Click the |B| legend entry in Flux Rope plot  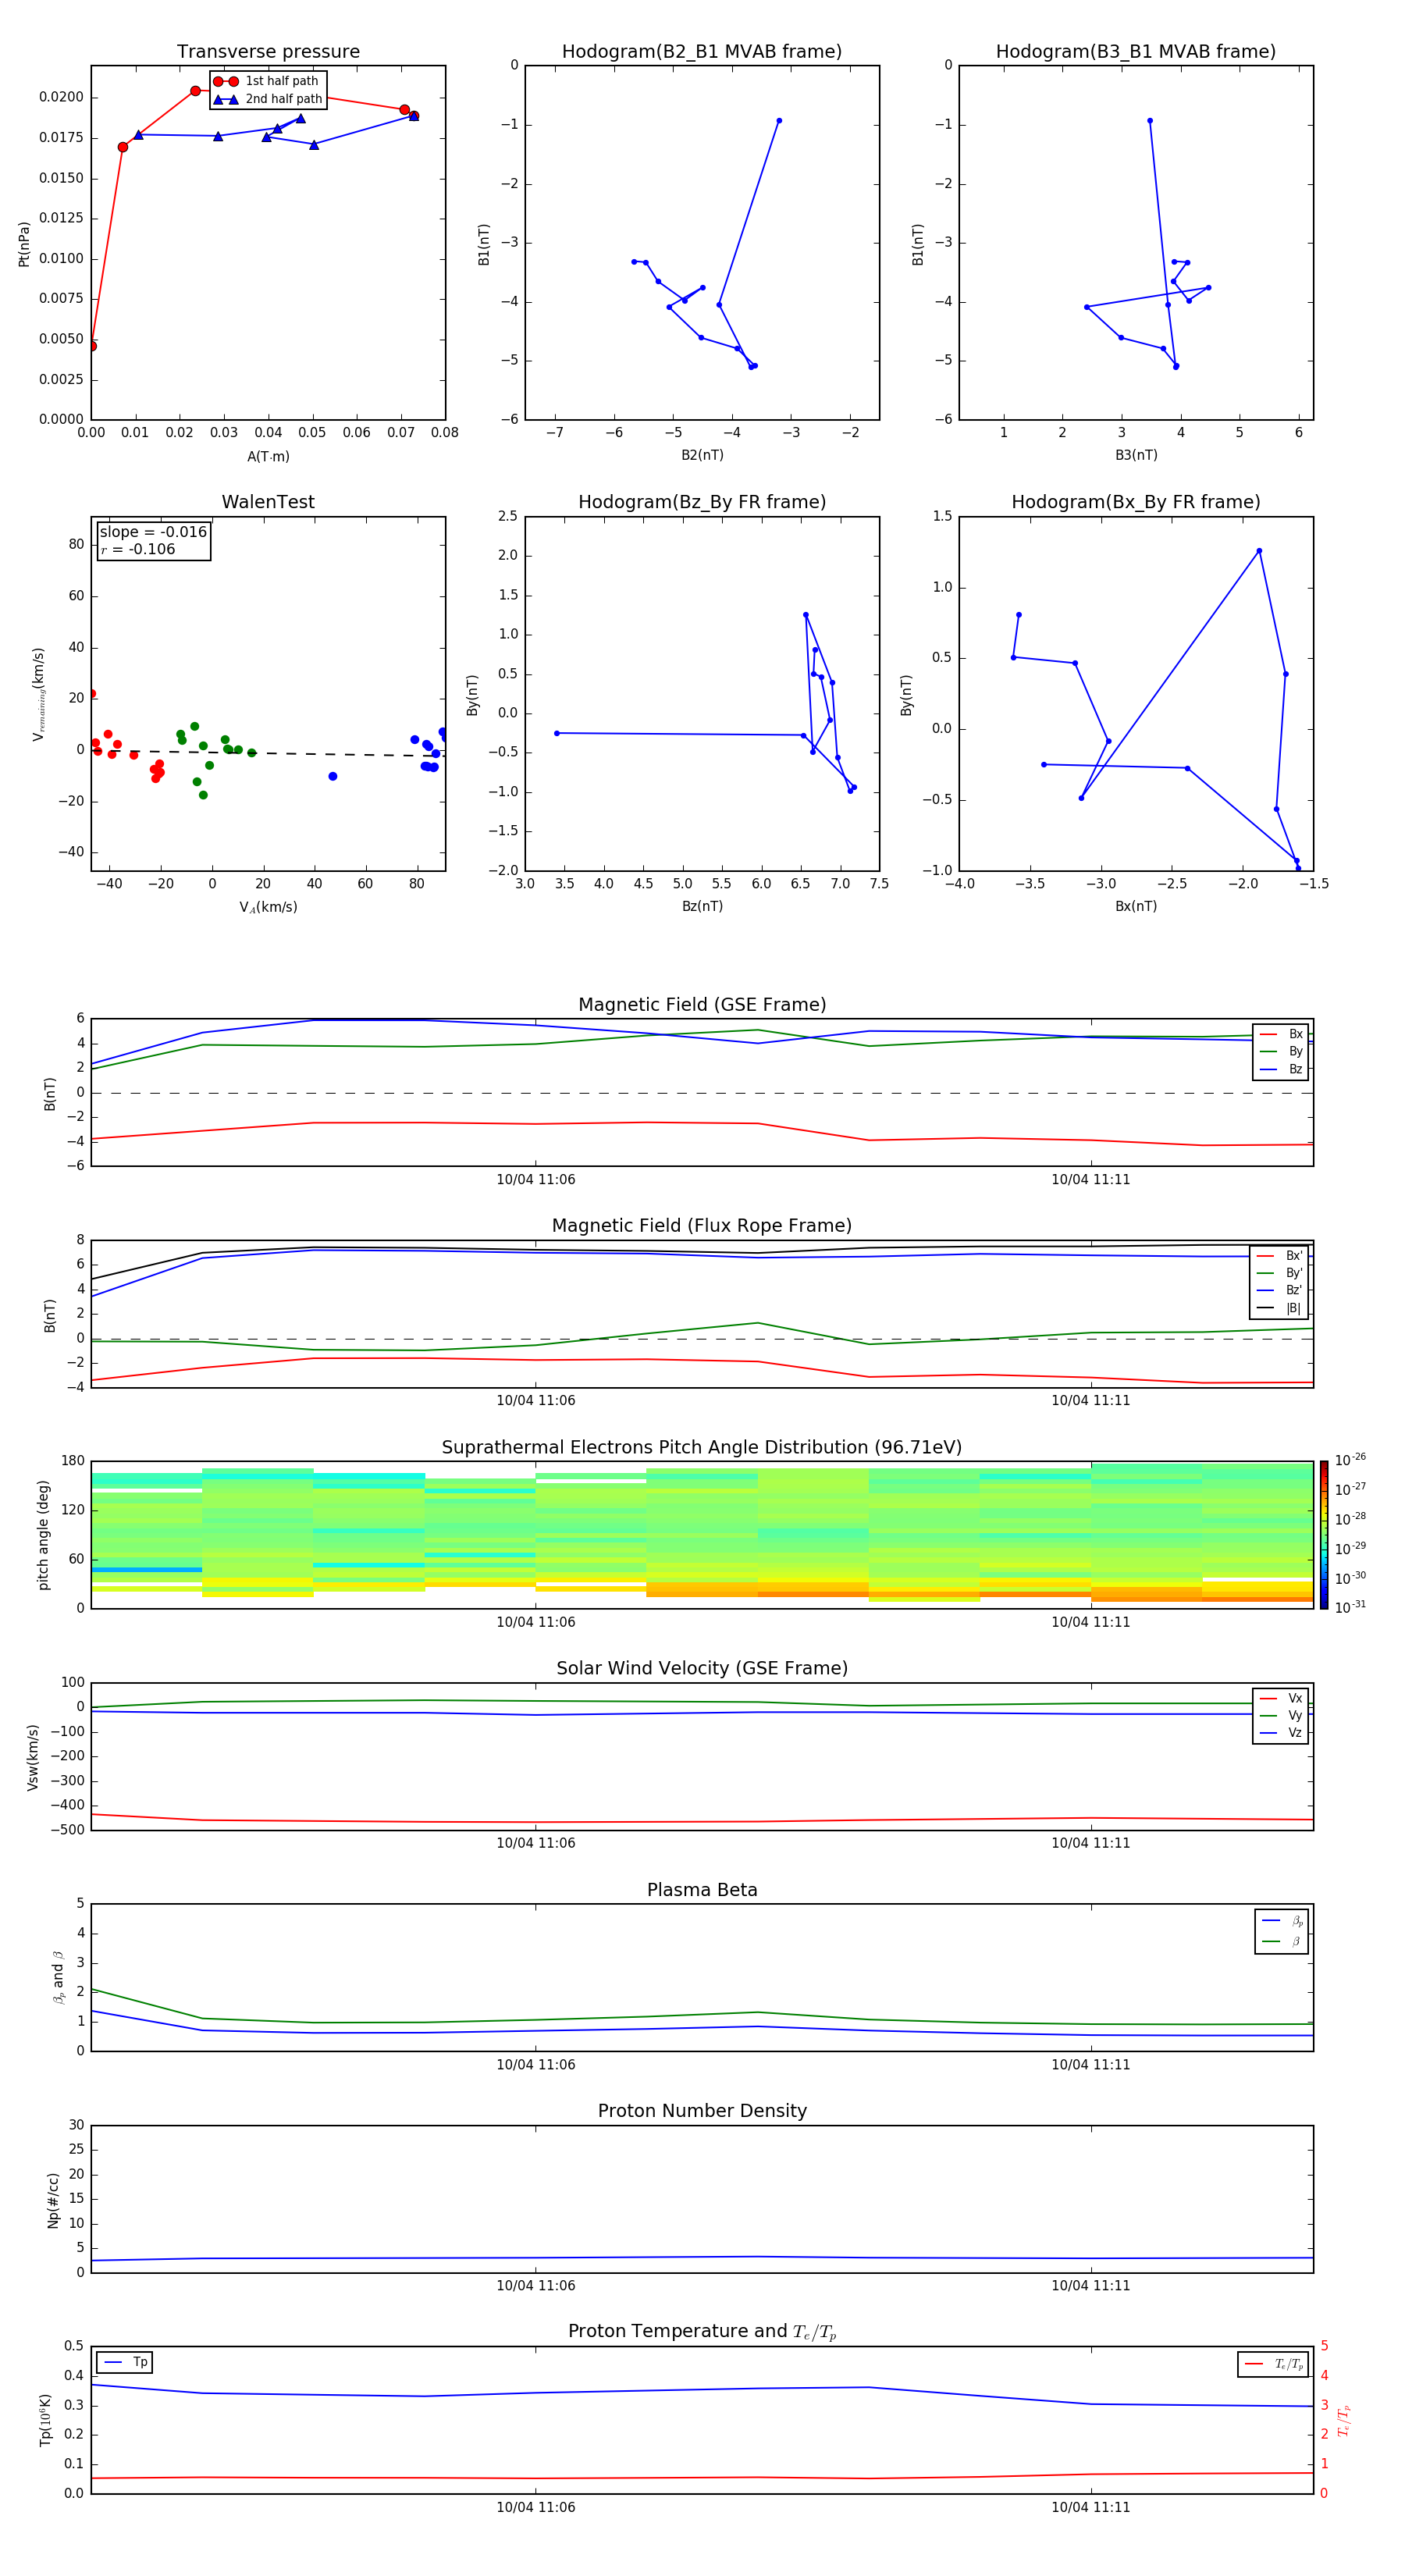pos(1279,1308)
